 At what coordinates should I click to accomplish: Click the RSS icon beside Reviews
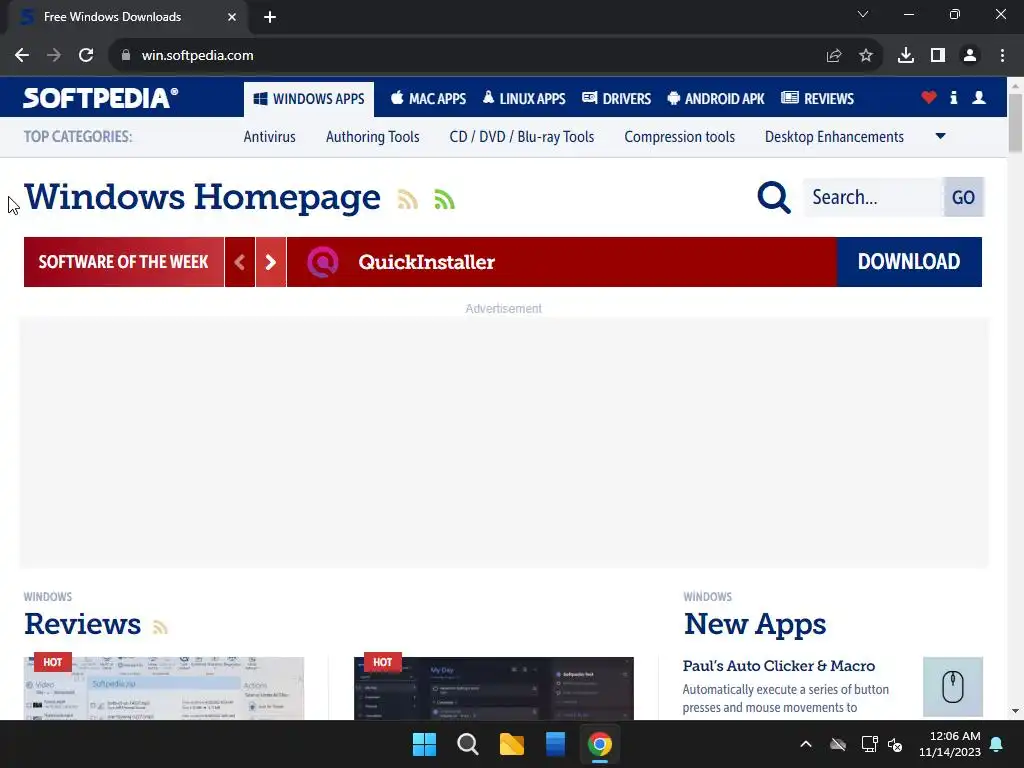pyautogui.click(x=160, y=627)
